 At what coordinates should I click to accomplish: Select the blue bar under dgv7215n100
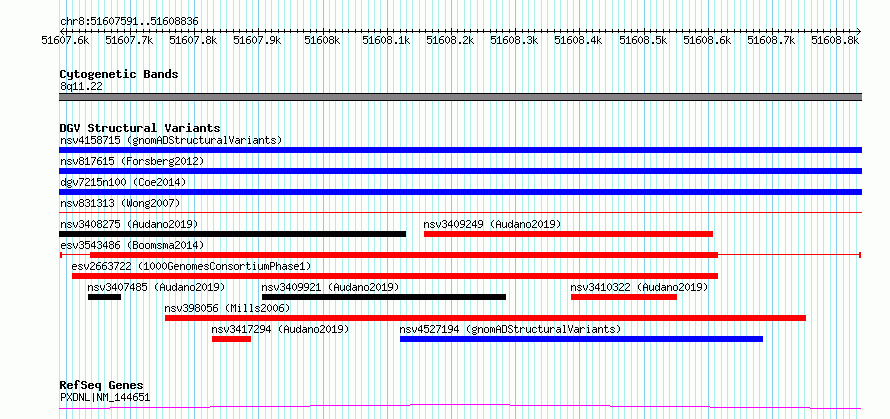(x=460, y=192)
